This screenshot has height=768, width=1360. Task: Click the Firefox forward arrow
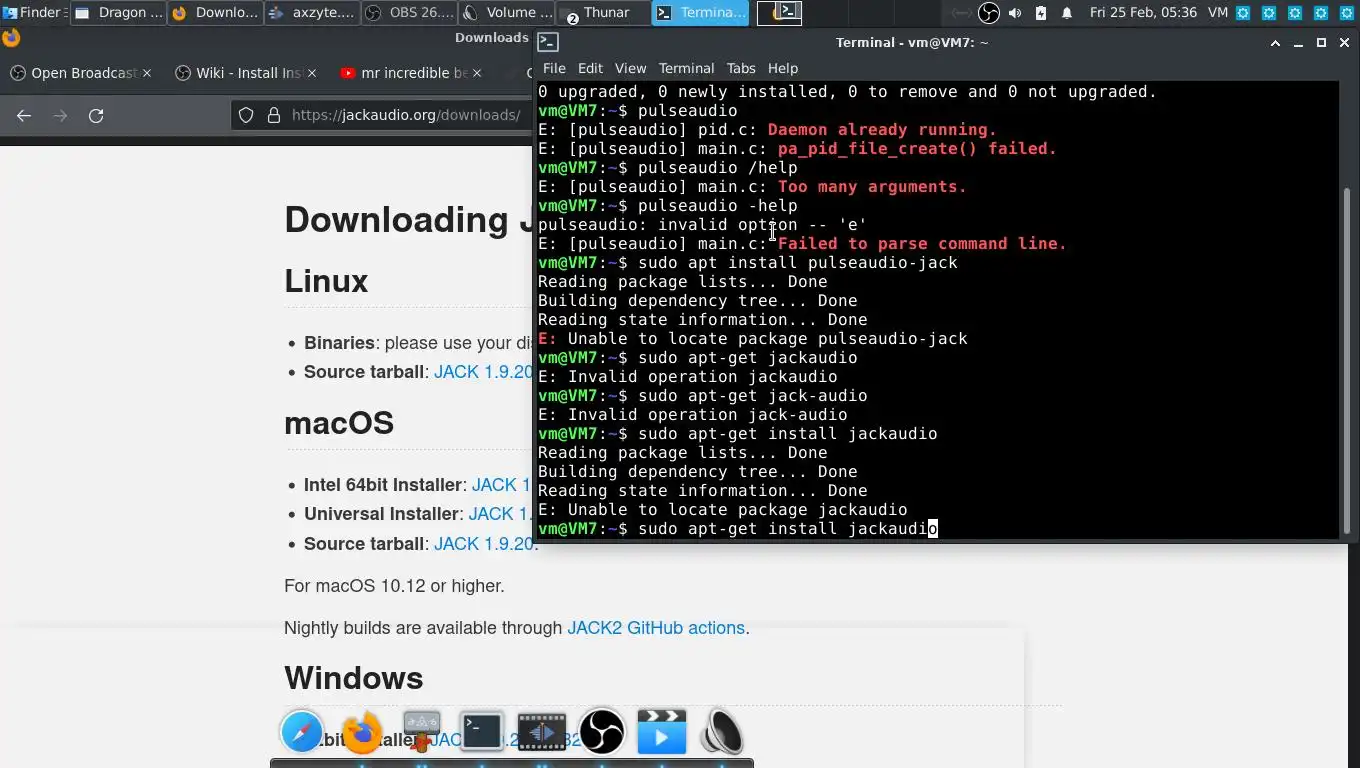60,116
